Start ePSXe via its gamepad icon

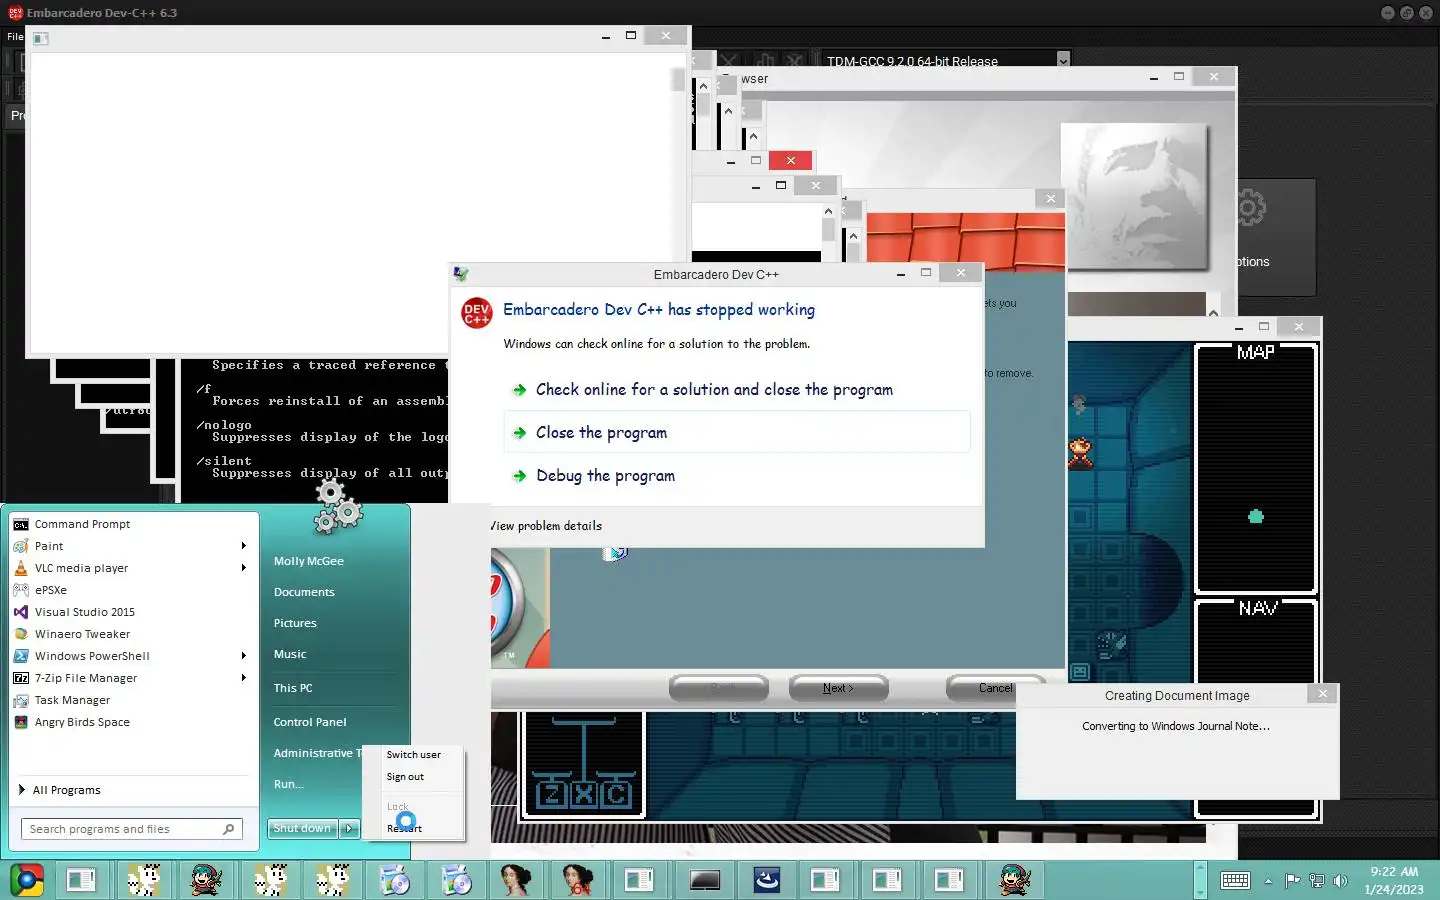tap(21, 590)
